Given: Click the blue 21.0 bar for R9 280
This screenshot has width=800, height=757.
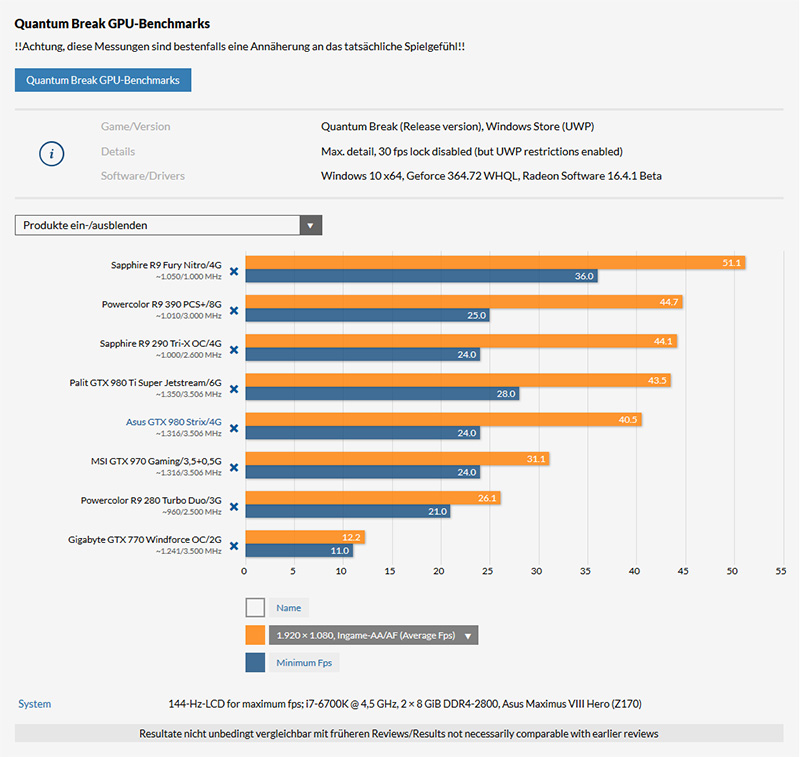Looking at the screenshot, I should (348, 511).
